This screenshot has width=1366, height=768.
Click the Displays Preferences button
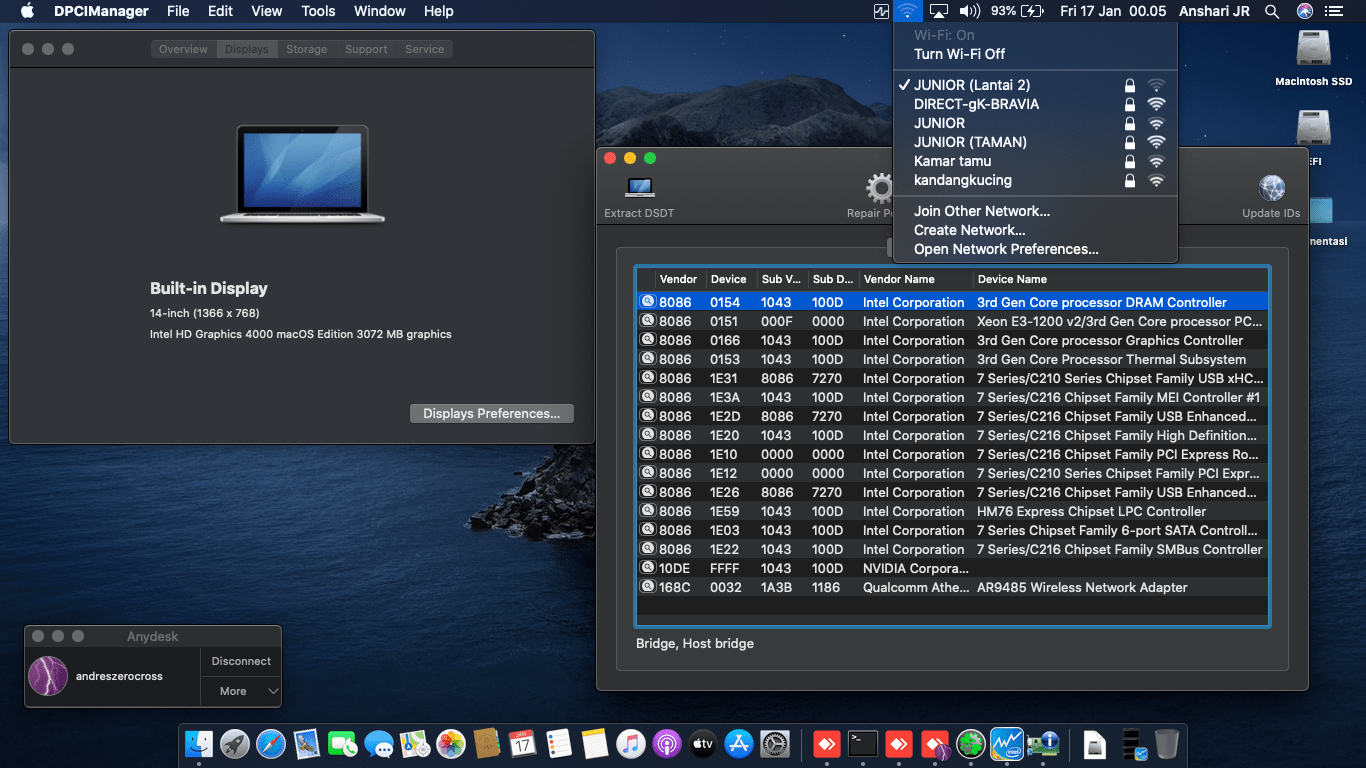click(x=491, y=413)
